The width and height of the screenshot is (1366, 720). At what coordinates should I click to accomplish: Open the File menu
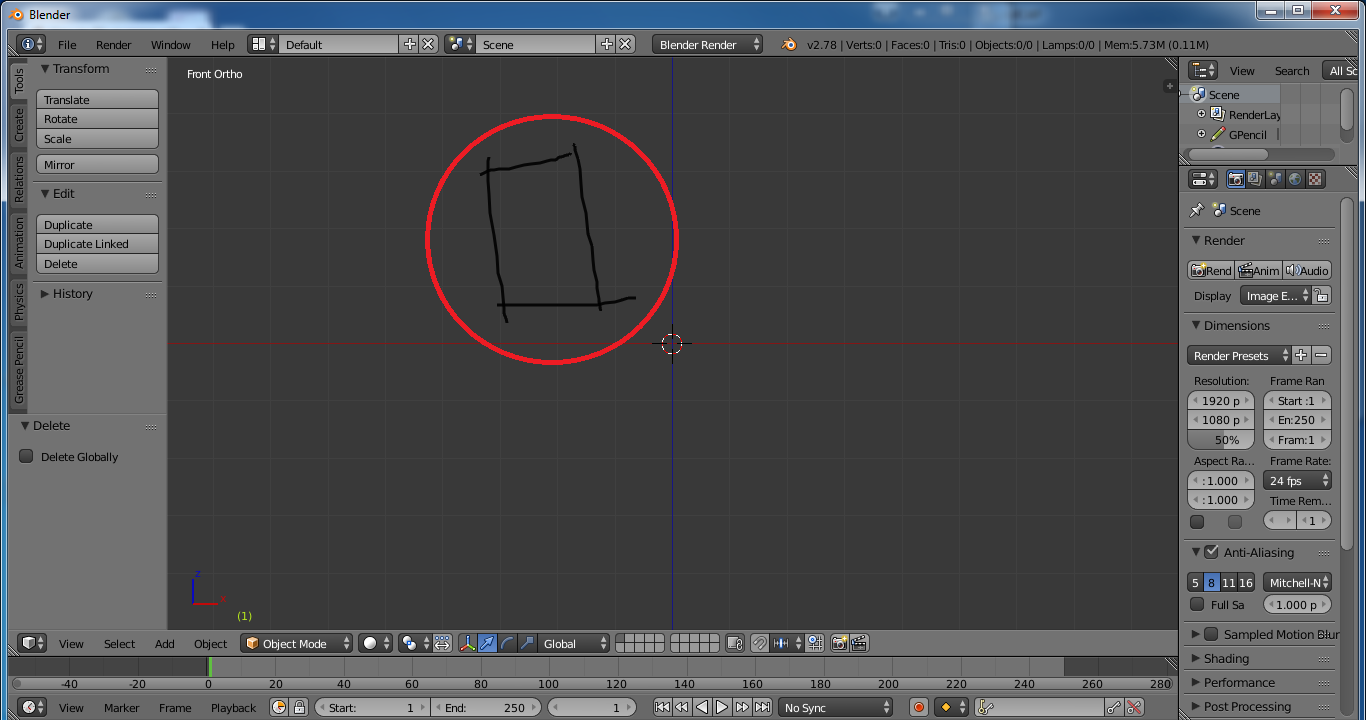click(67, 45)
